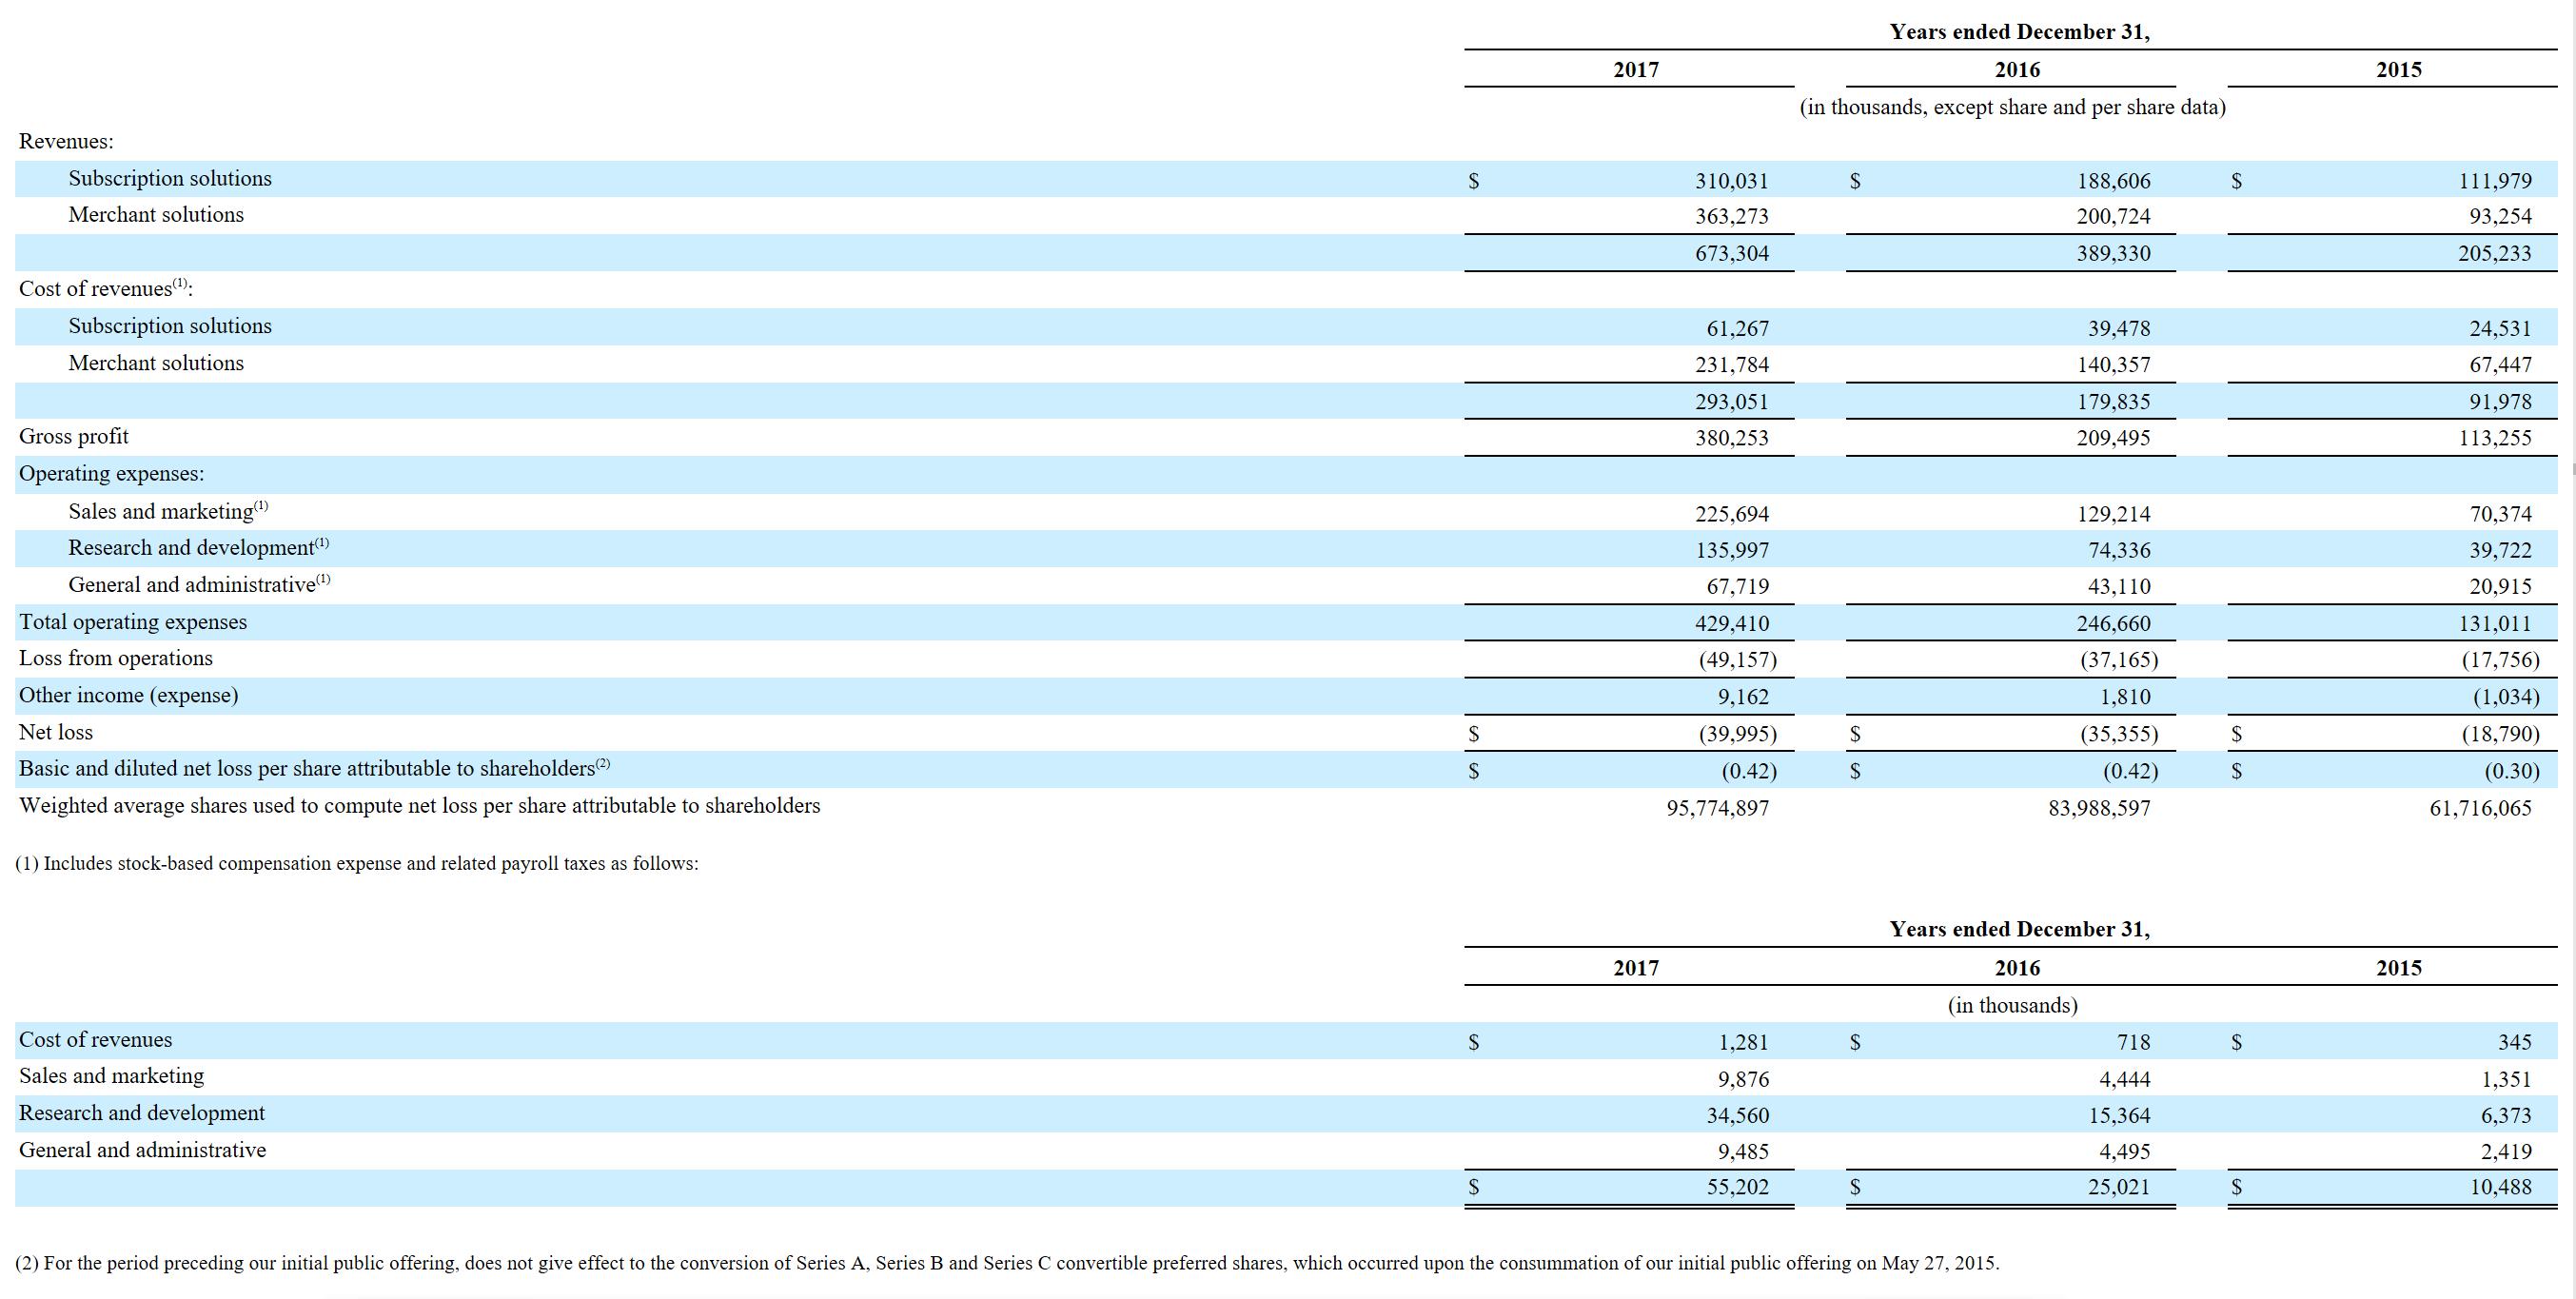This screenshot has height=1299, width=2576.
Task: Click G&A expense value 67,719
Action: pos(1737,586)
